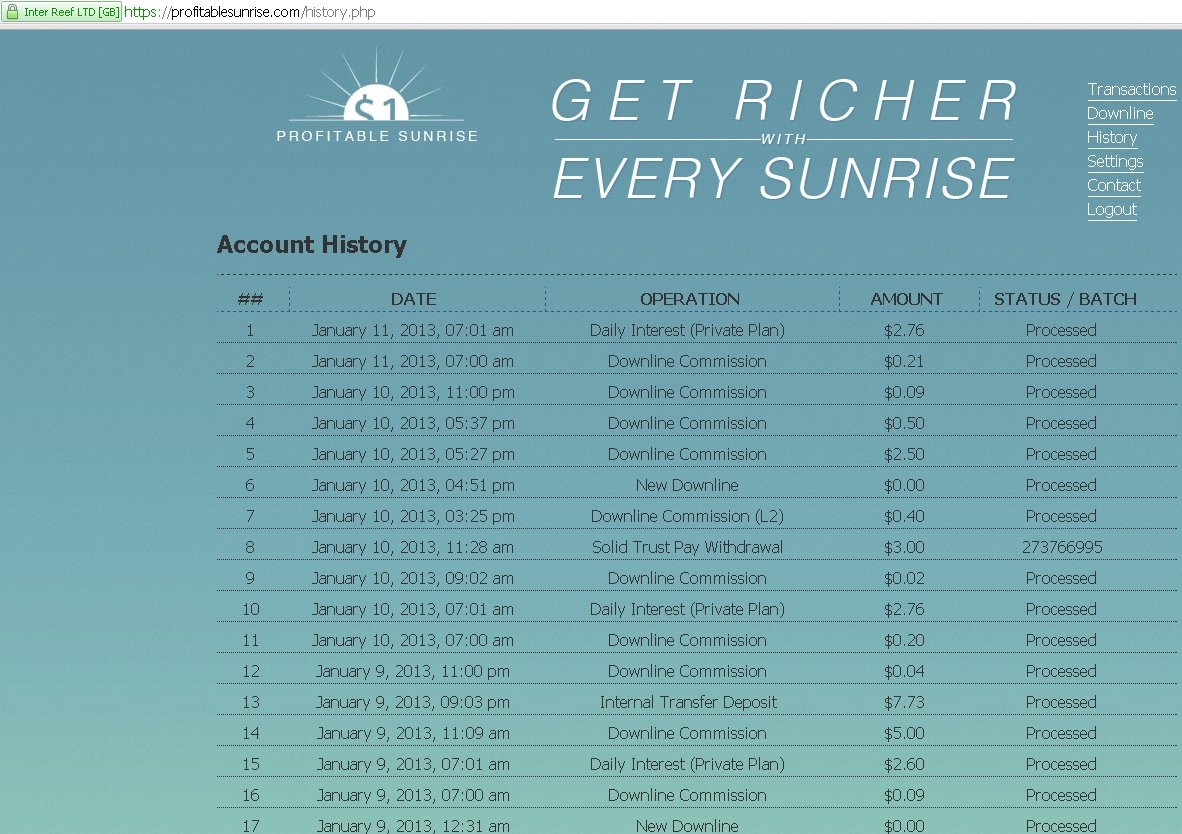
Task: Select the date January 10, 2013, 05:27 pm
Action: point(413,454)
